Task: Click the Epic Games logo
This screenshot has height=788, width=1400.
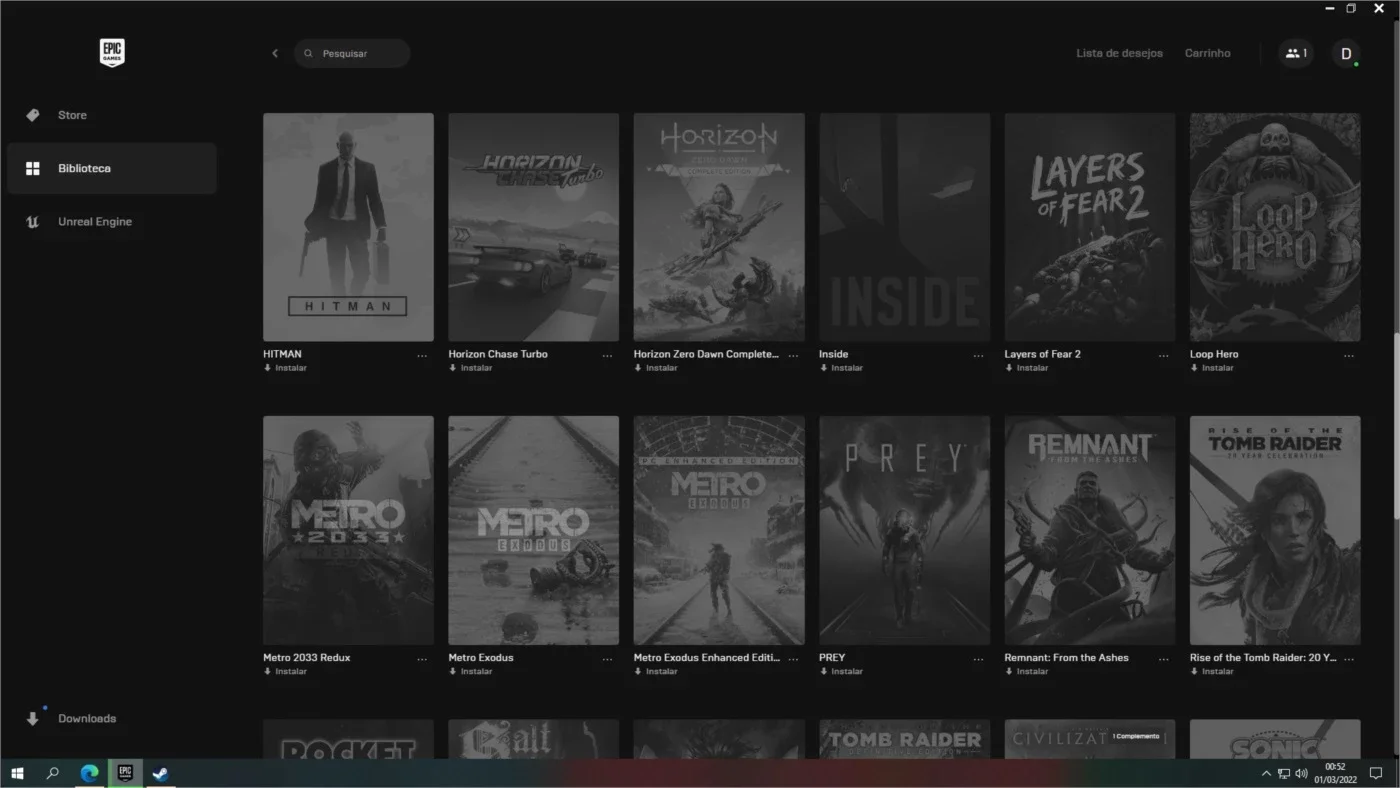Action: click(x=112, y=53)
